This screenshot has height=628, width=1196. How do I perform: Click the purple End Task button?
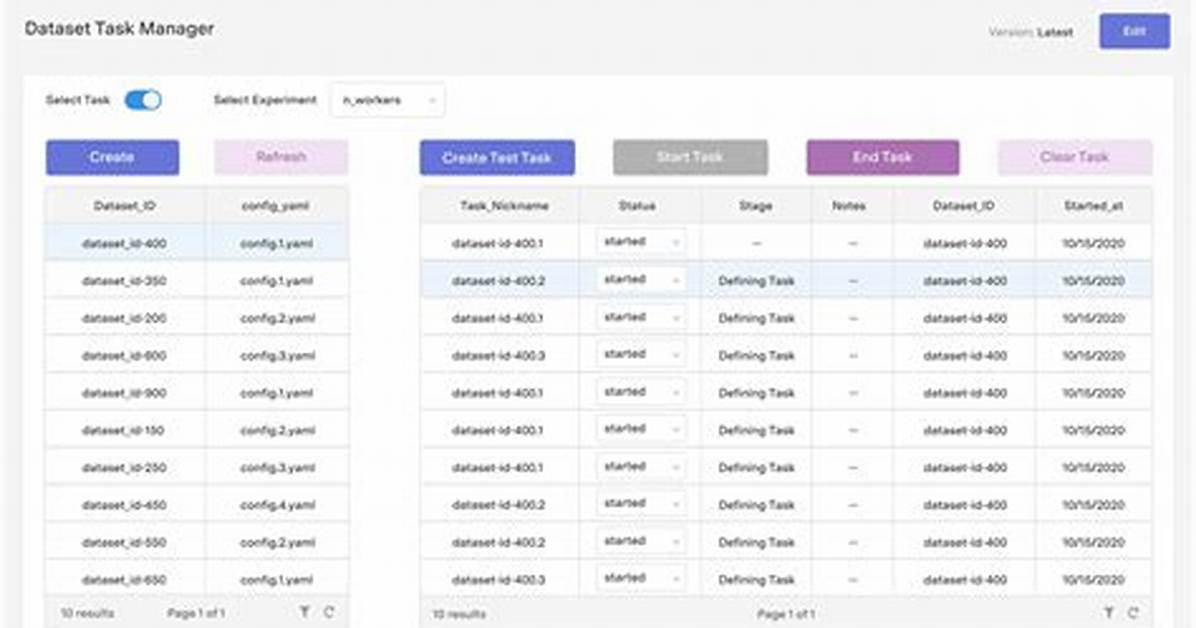click(883, 157)
